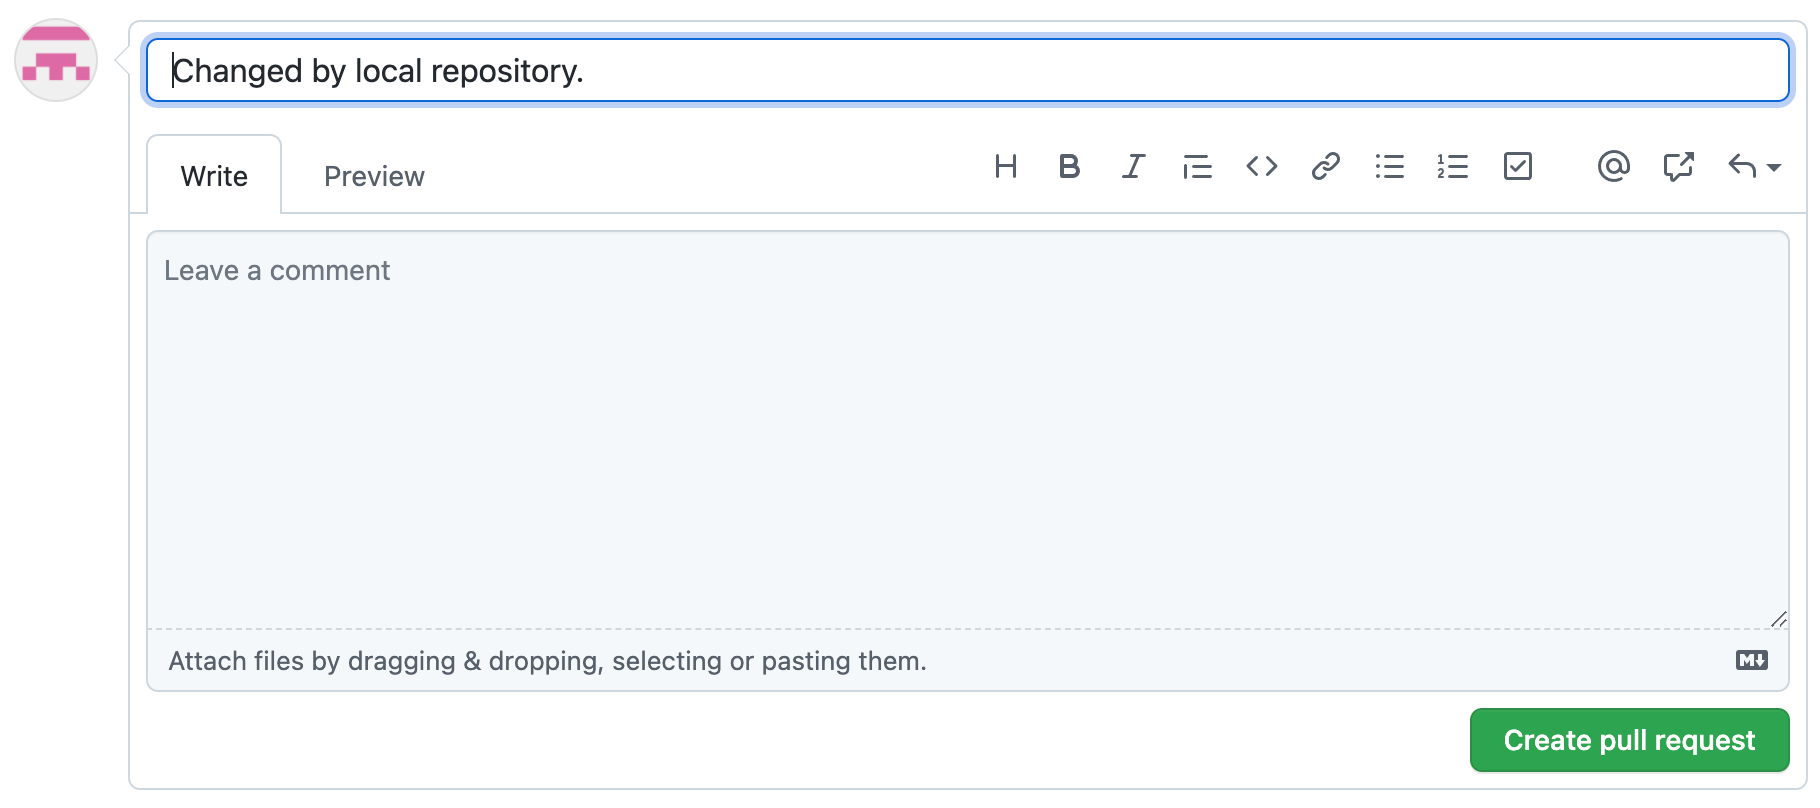Insert code with the angle brackets icon
The image size is (1820, 808).
tap(1261, 166)
